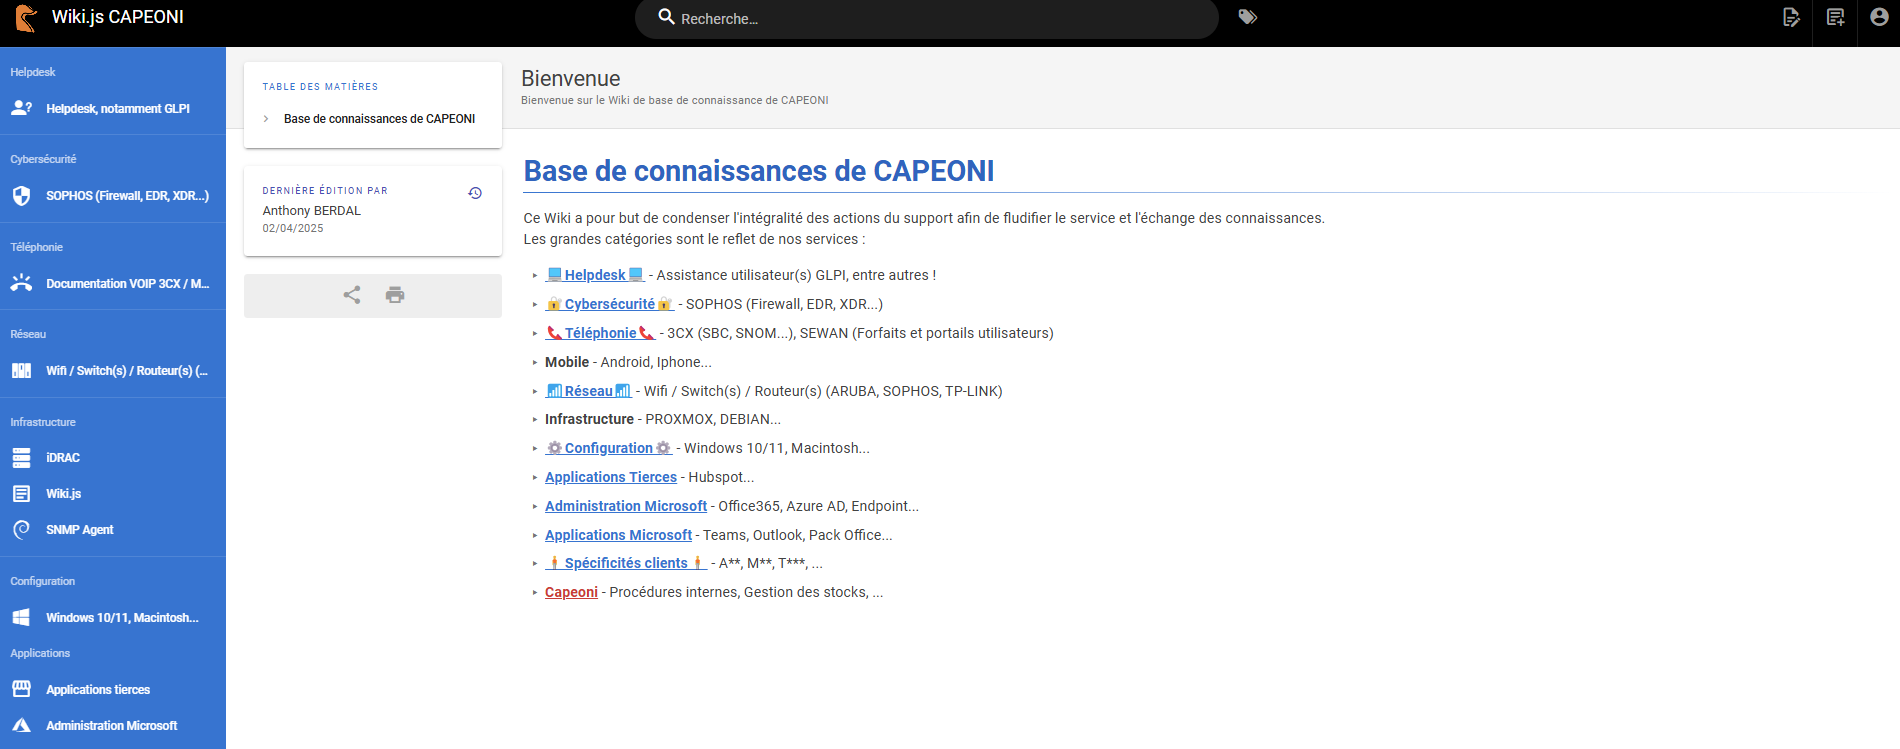1900x749 pixels.
Task: Open the red Capeoni link
Action: point(571,592)
